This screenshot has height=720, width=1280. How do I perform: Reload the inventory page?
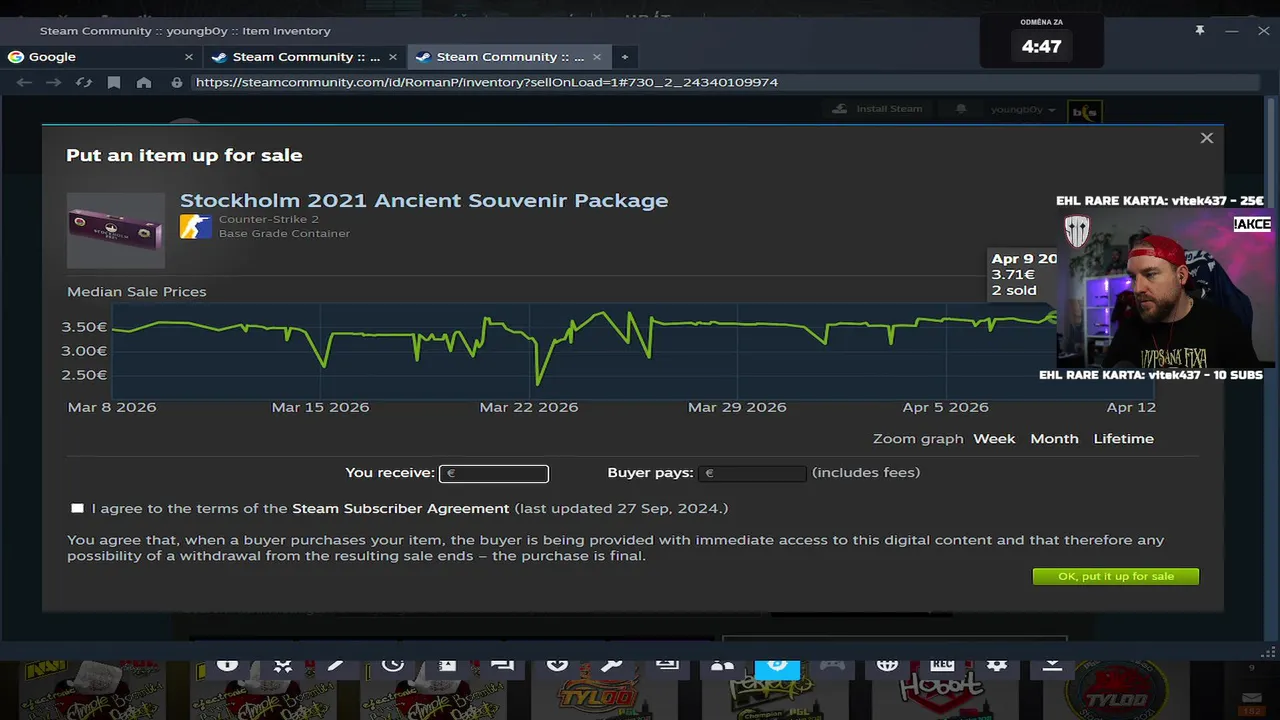84,82
